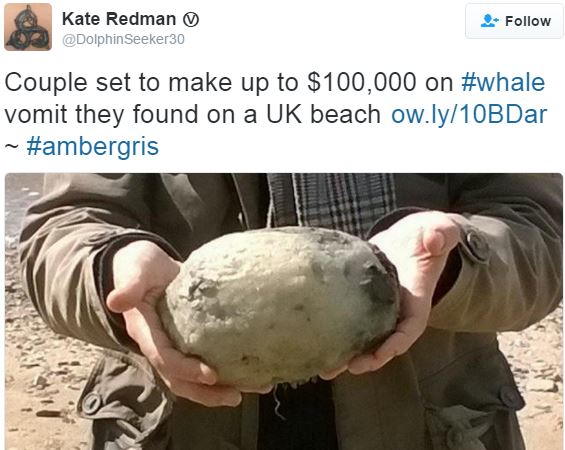
Task: Select the $100,000 amount in the tweet
Action: (x=362, y=83)
